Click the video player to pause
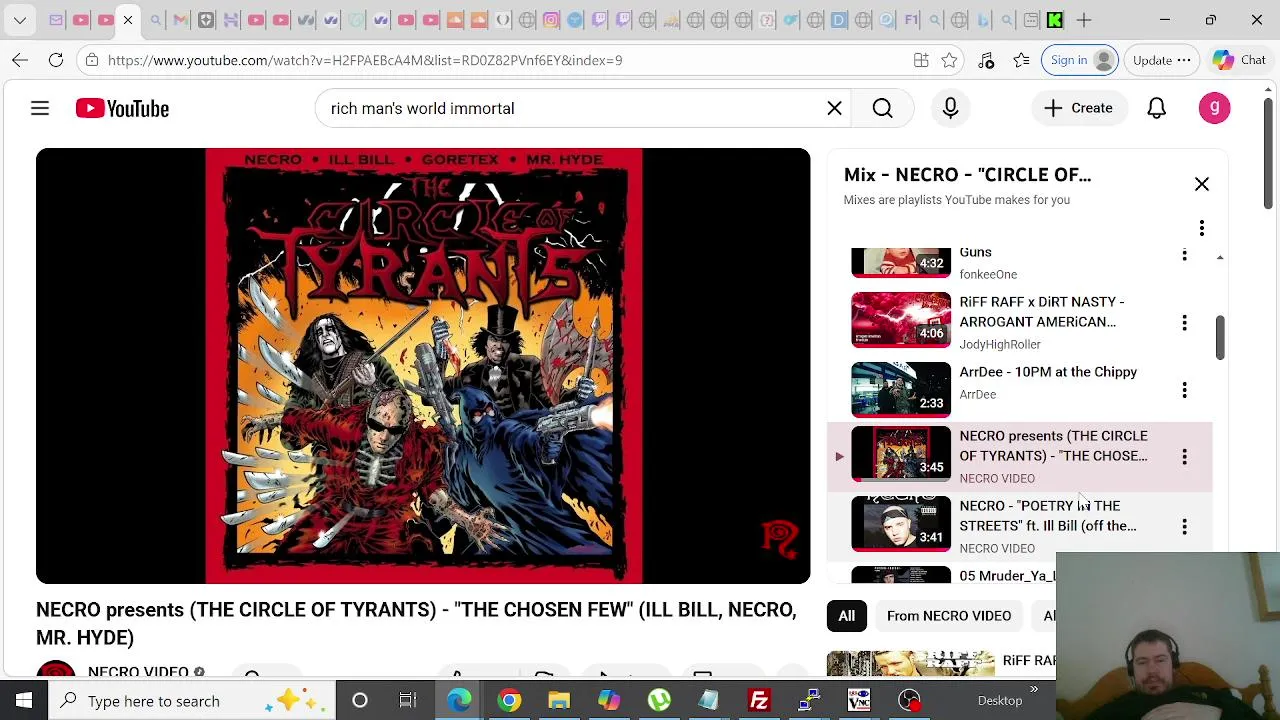1280x720 pixels. (x=423, y=366)
